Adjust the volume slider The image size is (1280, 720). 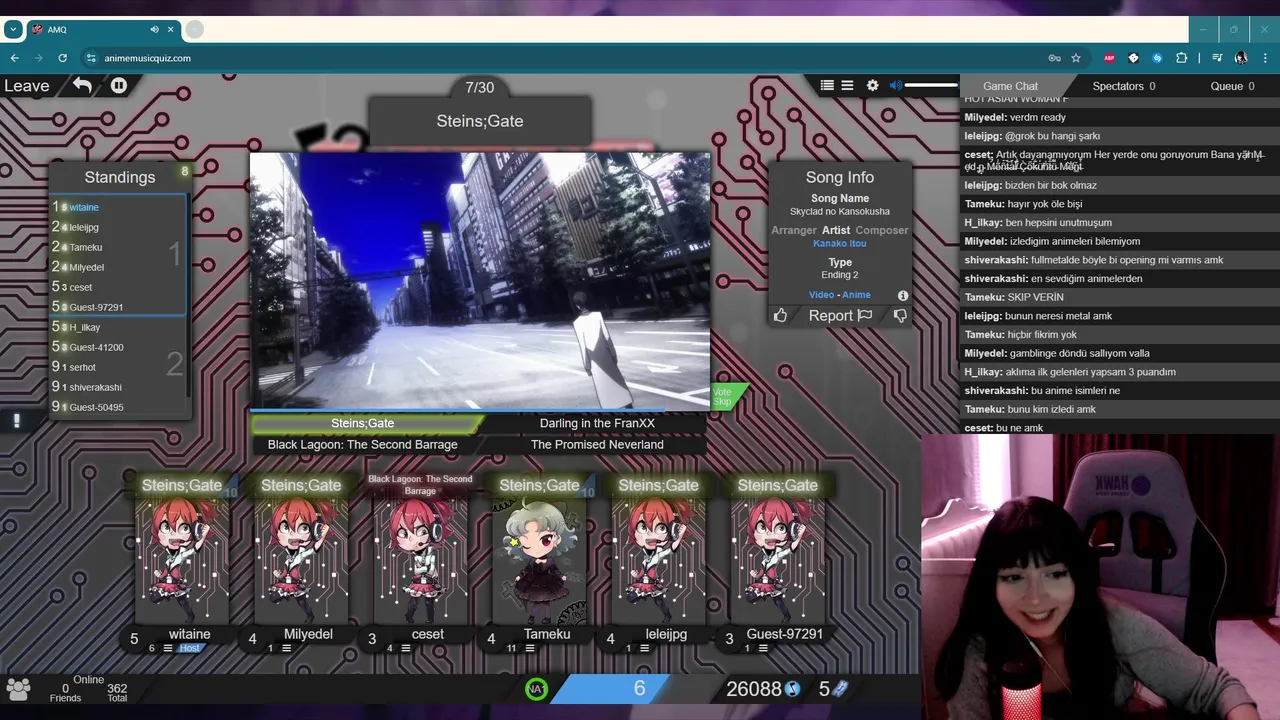[x=931, y=86]
